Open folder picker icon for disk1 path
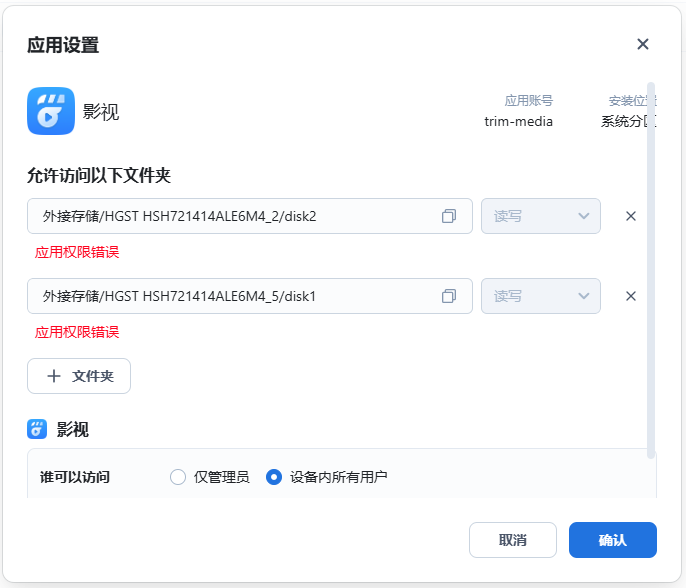Viewport: 686px width, 588px height. 449,296
